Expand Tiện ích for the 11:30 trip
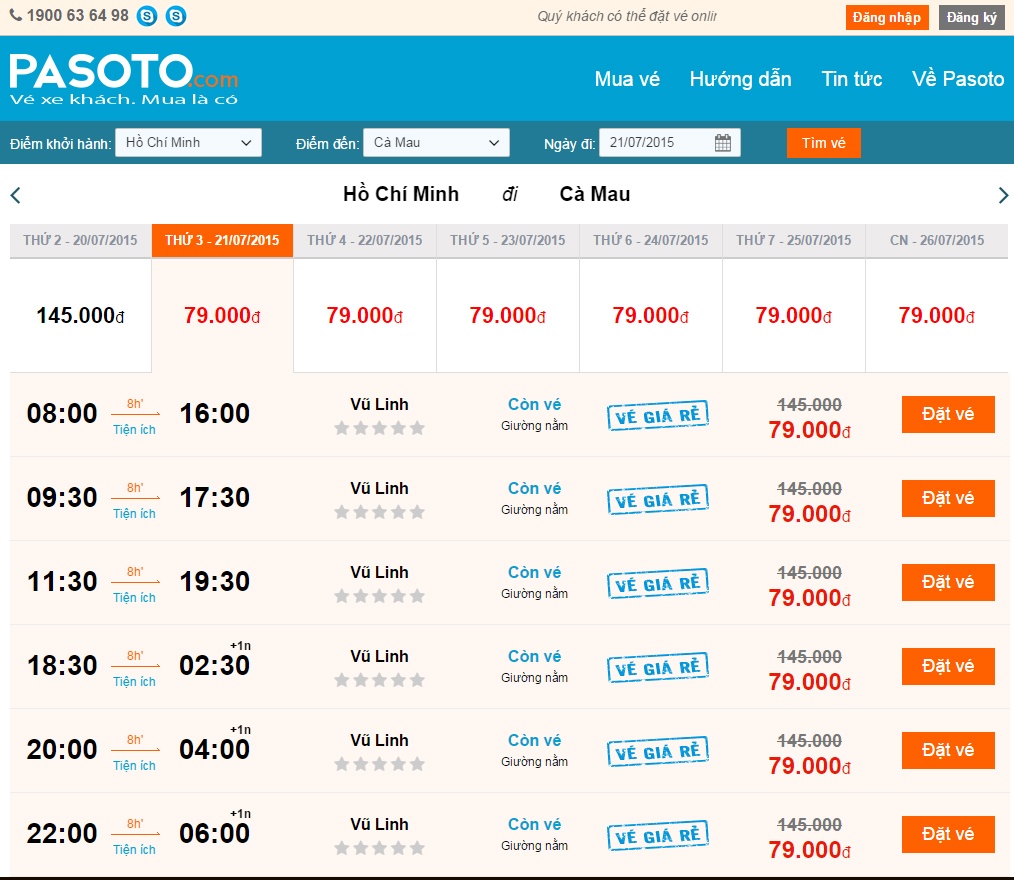The image size is (1014, 880). pyautogui.click(x=134, y=598)
